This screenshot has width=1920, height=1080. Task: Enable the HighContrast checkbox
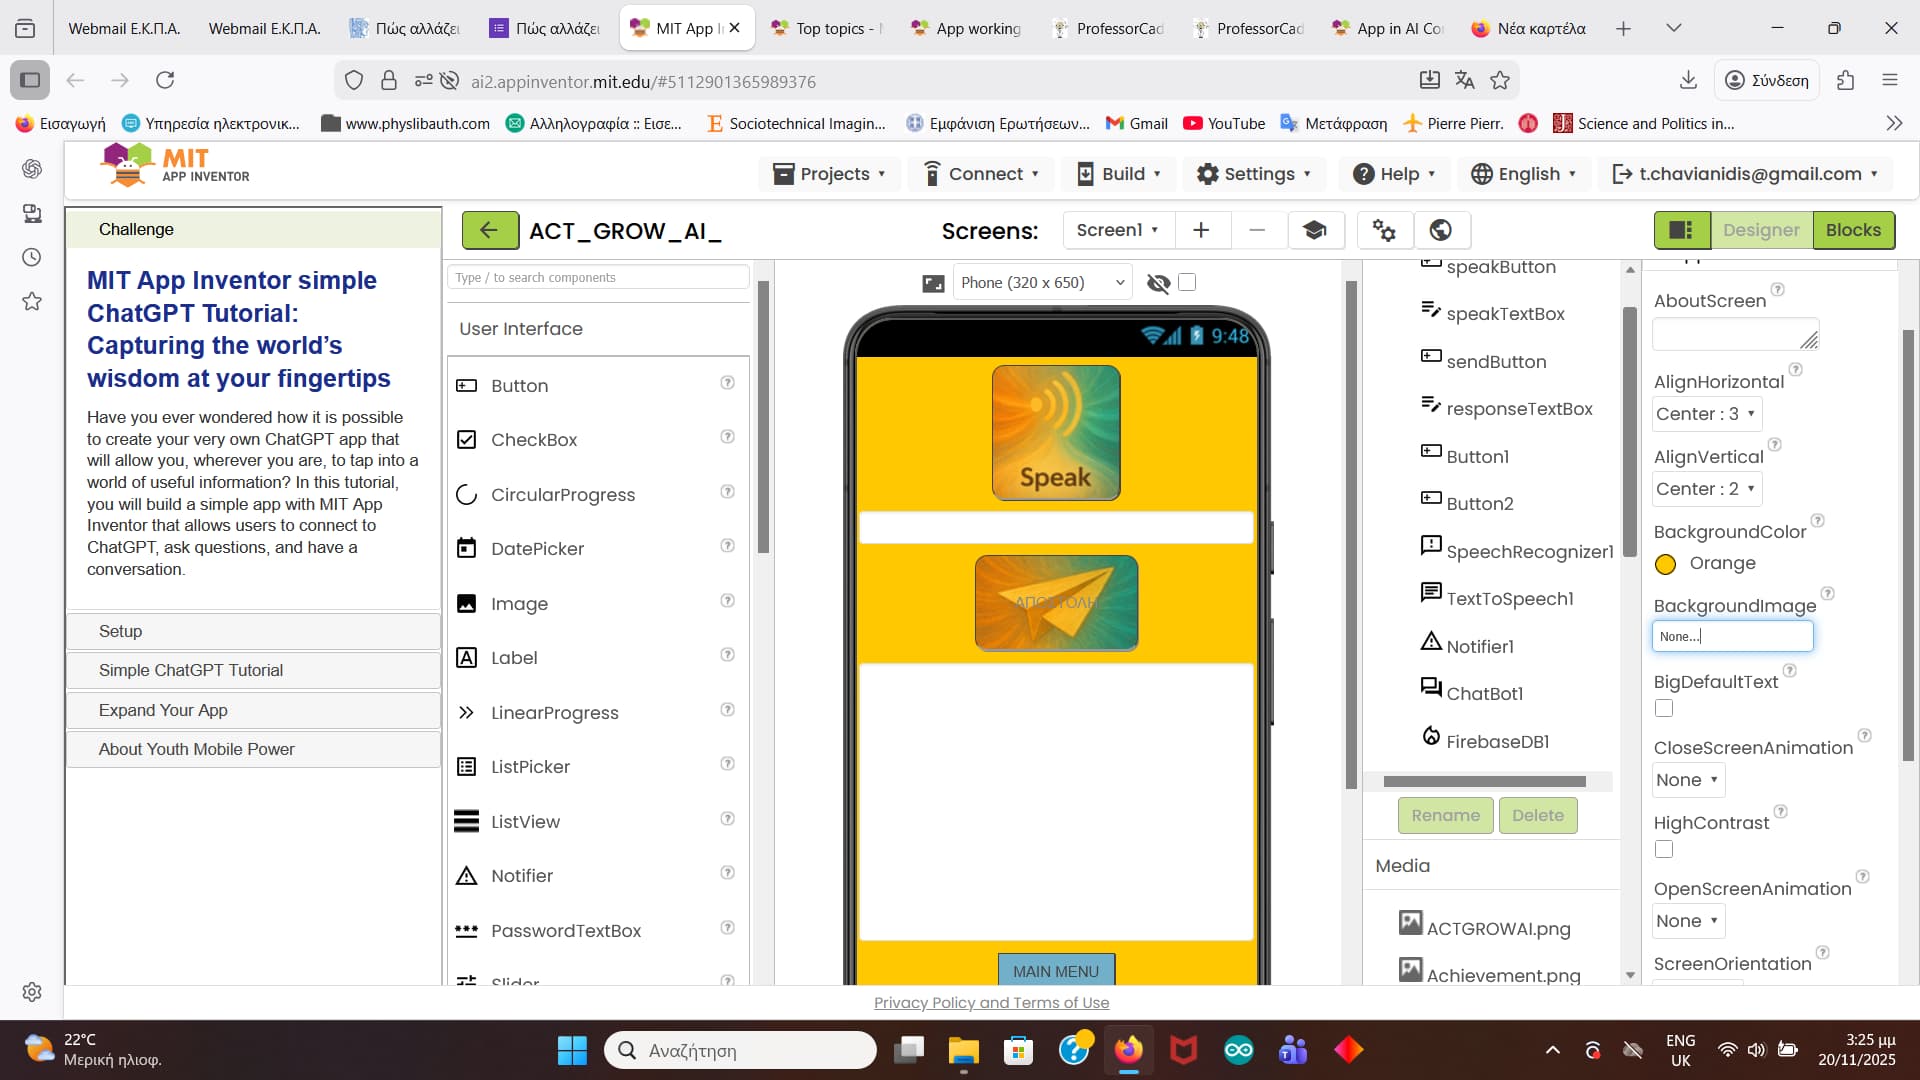click(x=1664, y=849)
